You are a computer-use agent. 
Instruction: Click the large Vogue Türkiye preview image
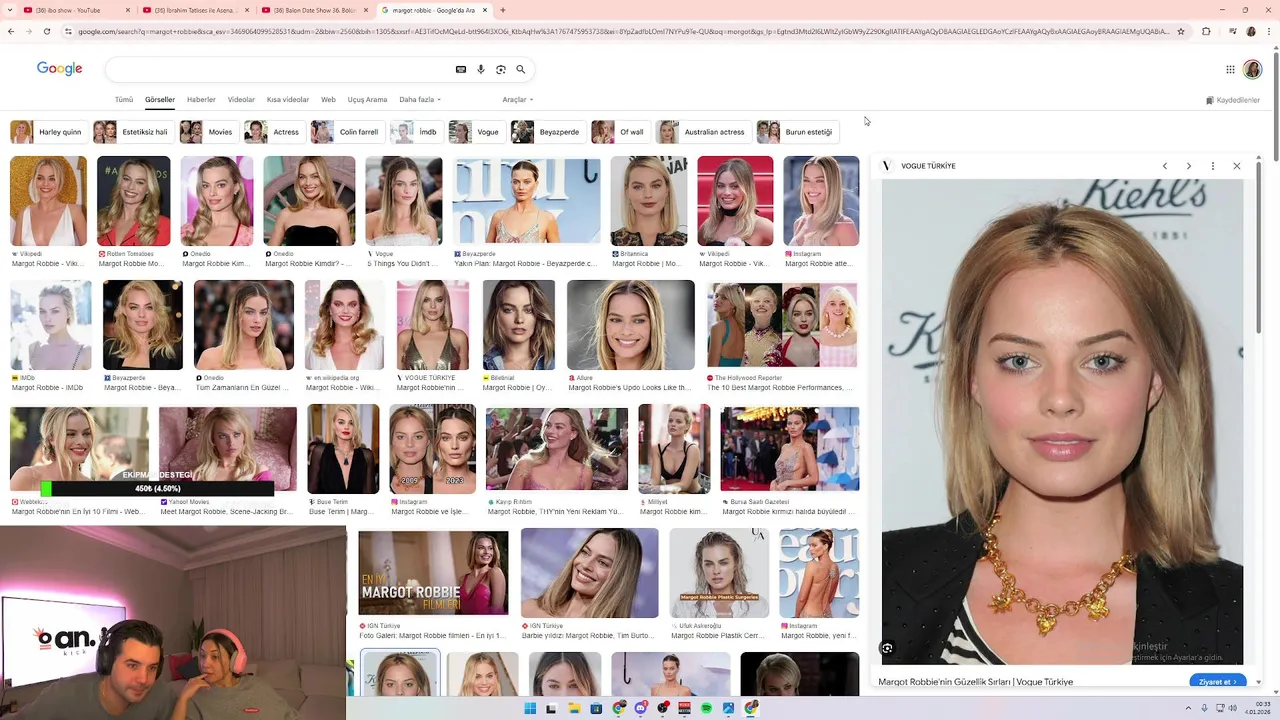coord(1062,421)
